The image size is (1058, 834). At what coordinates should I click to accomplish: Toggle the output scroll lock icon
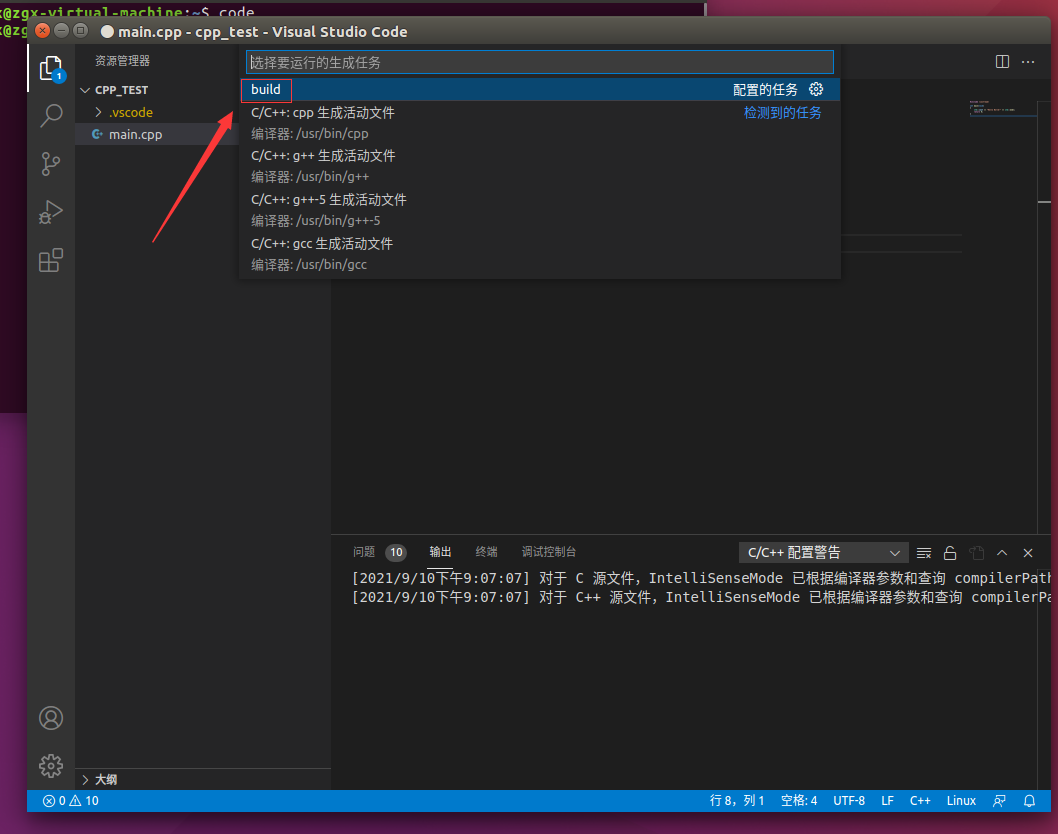coord(950,553)
